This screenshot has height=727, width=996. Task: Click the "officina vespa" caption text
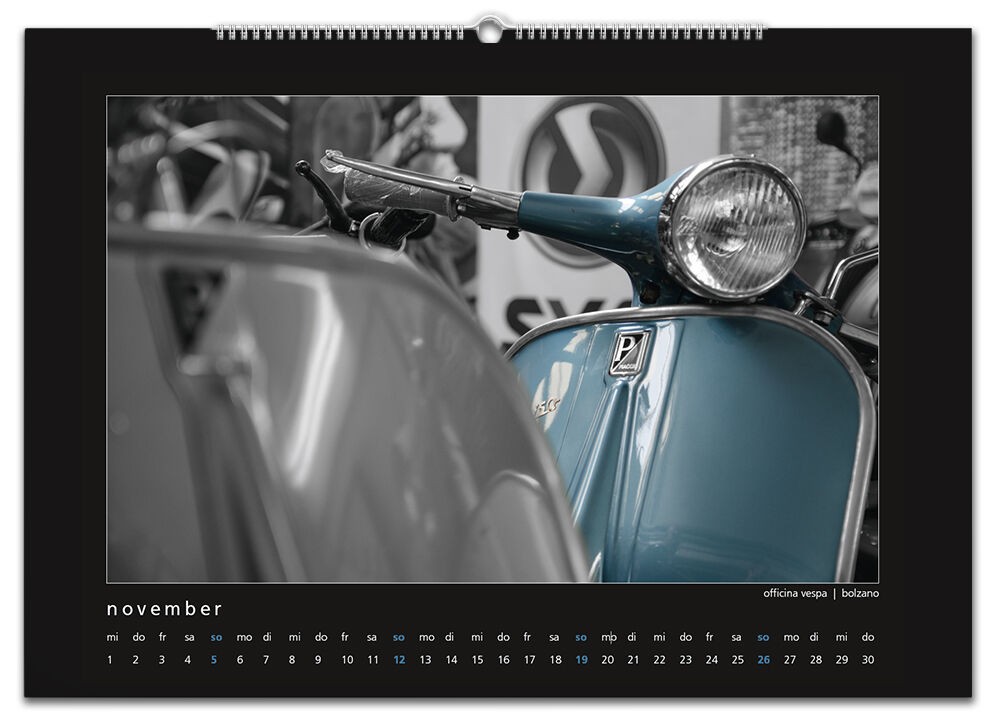point(795,593)
